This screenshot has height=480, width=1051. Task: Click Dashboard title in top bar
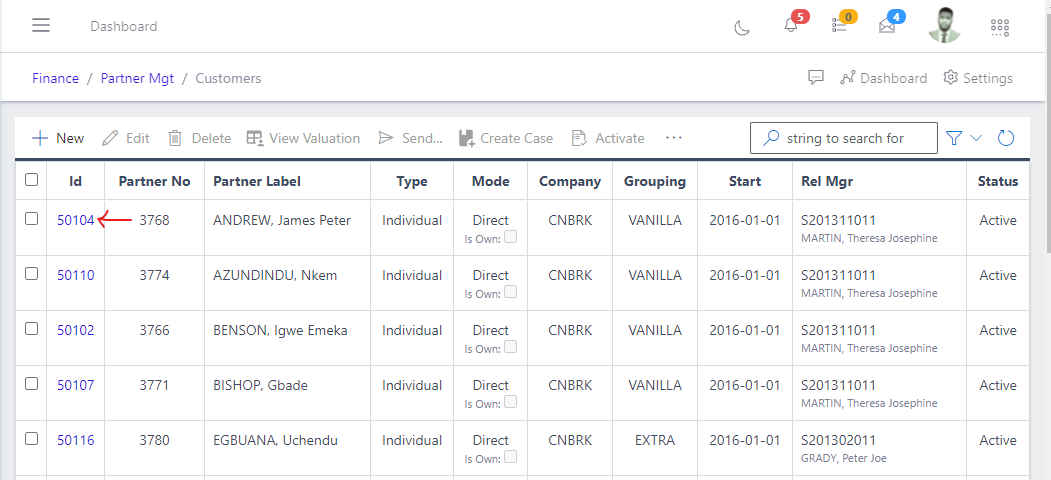[x=123, y=26]
